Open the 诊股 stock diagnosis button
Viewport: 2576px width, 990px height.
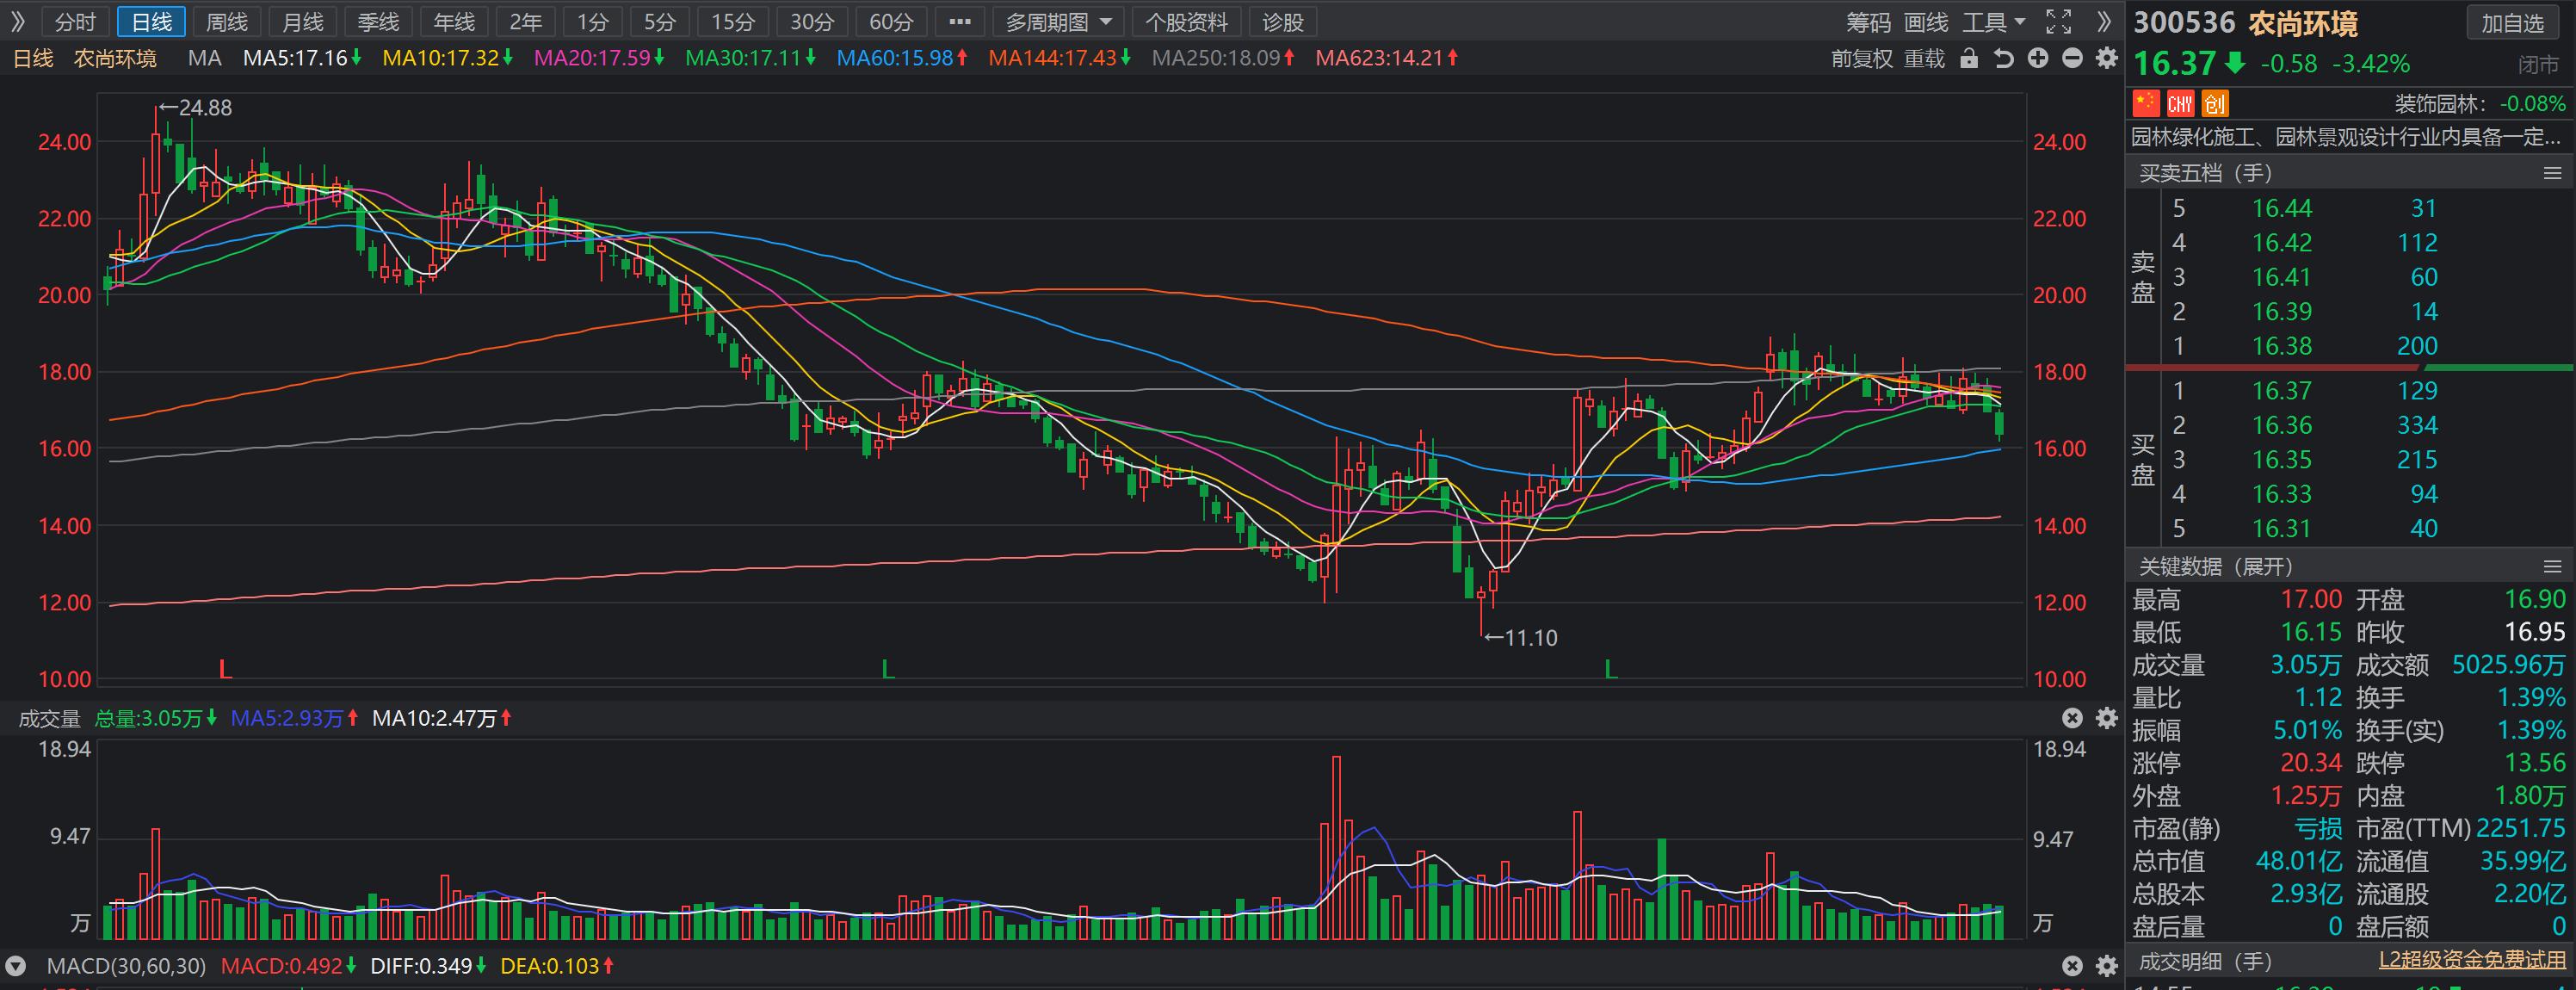[1283, 22]
